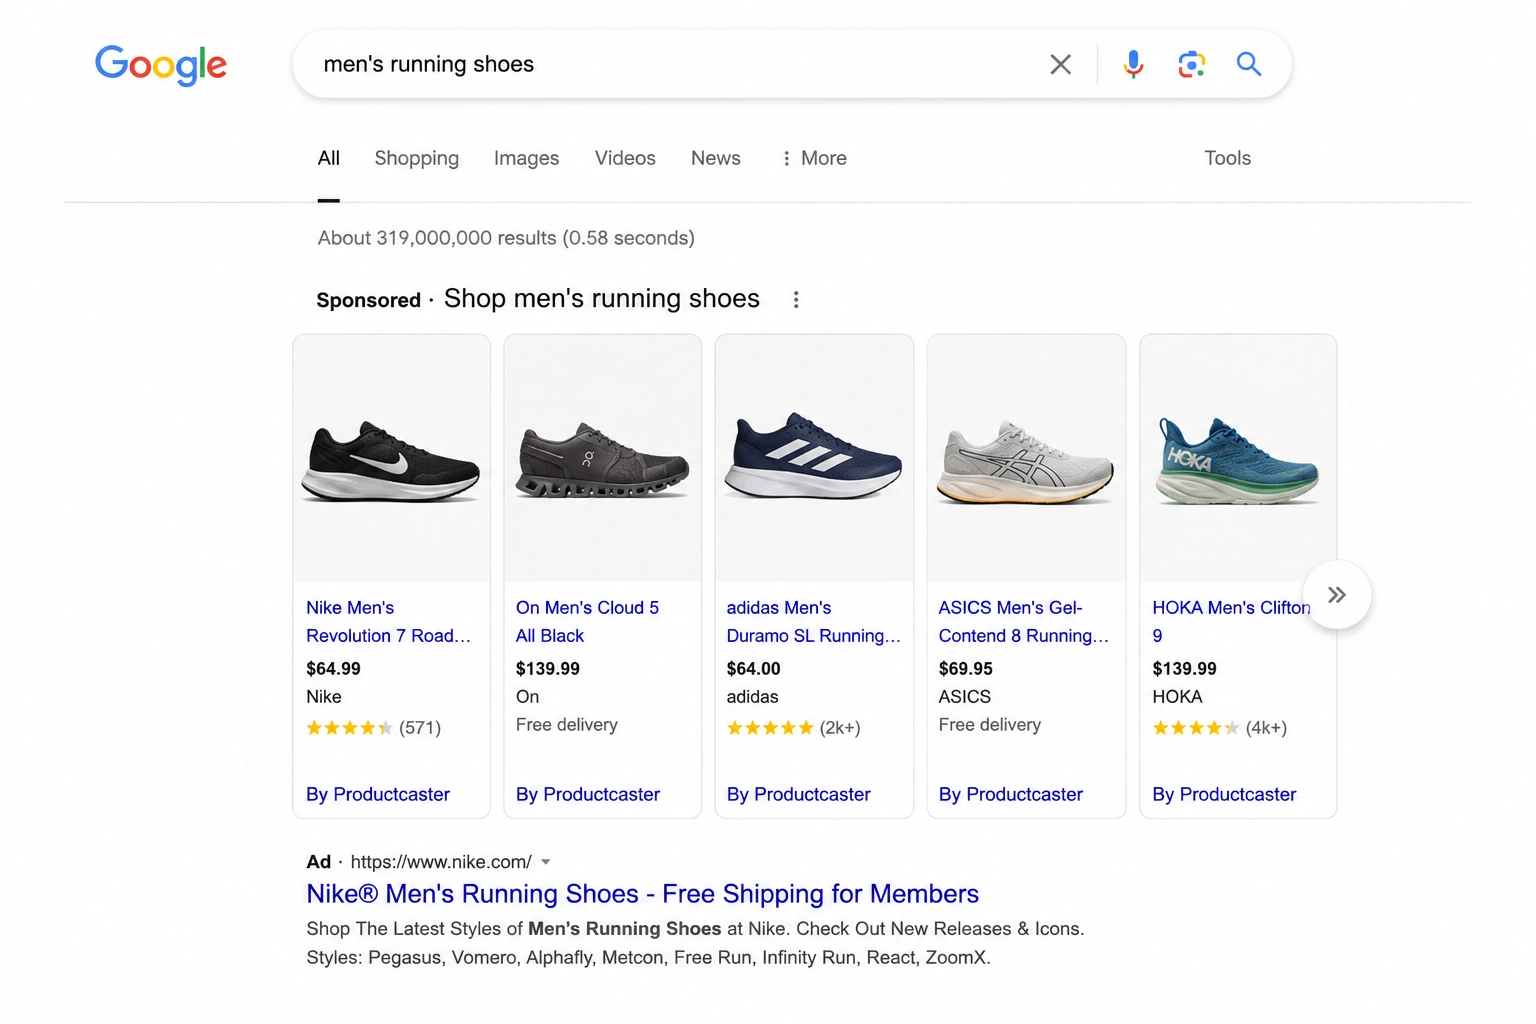This screenshot has width=1536, height=1024.
Task: Open Nike Men's Revolution 7 Road link
Action: (x=388, y=622)
